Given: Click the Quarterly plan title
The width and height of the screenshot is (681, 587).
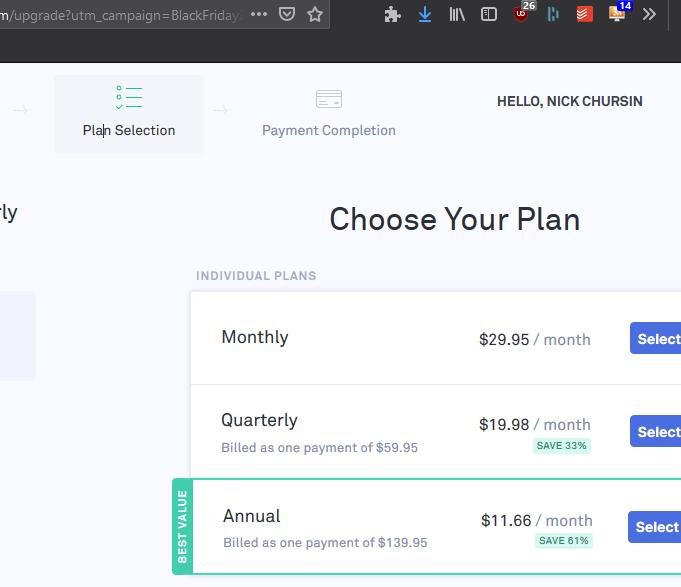Looking at the screenshot, I should point(259,420).
